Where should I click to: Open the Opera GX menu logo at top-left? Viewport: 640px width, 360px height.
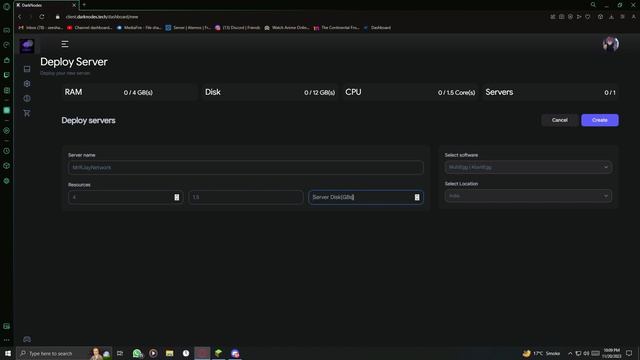7,6
